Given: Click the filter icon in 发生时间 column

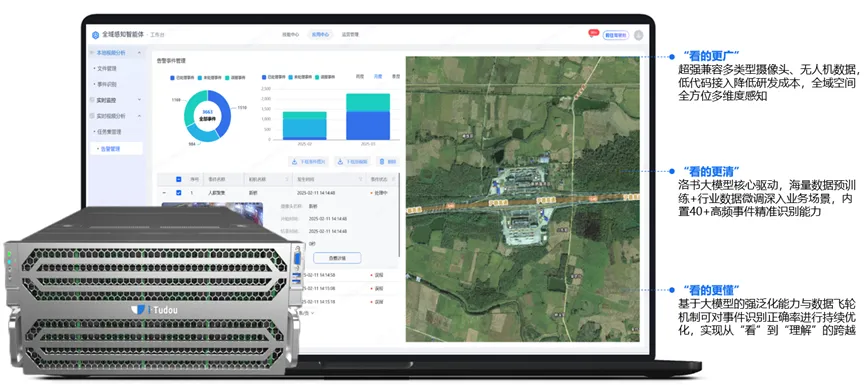Looking at the screenshot, I should [x=360, y=179].
